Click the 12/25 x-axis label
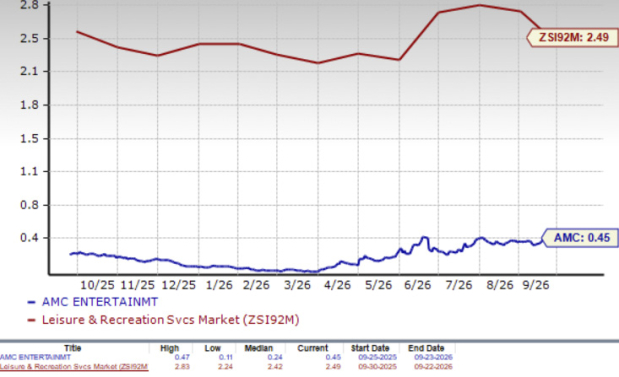Screen dimensions: 619x377 pos(178,285)
